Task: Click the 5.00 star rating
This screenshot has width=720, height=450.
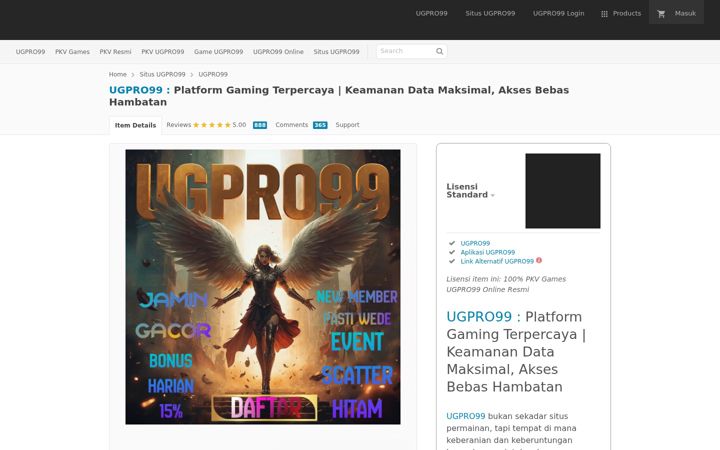Action: [x=219, y=125]
